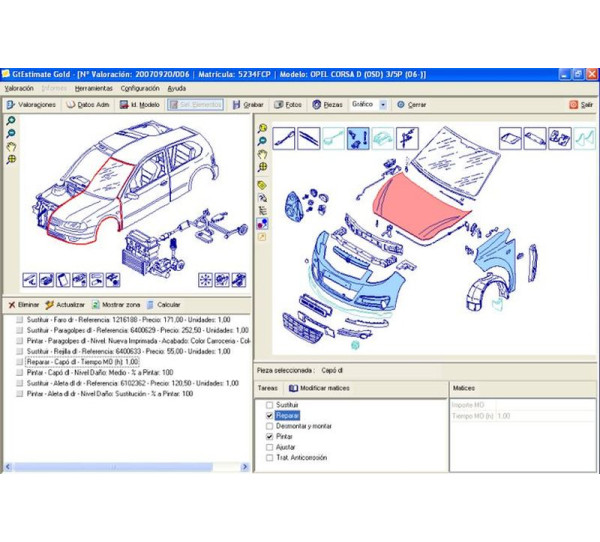Uncheck the Reparar task checkbox
Screen dimensions: 600x542
click(x=270, y=415)
